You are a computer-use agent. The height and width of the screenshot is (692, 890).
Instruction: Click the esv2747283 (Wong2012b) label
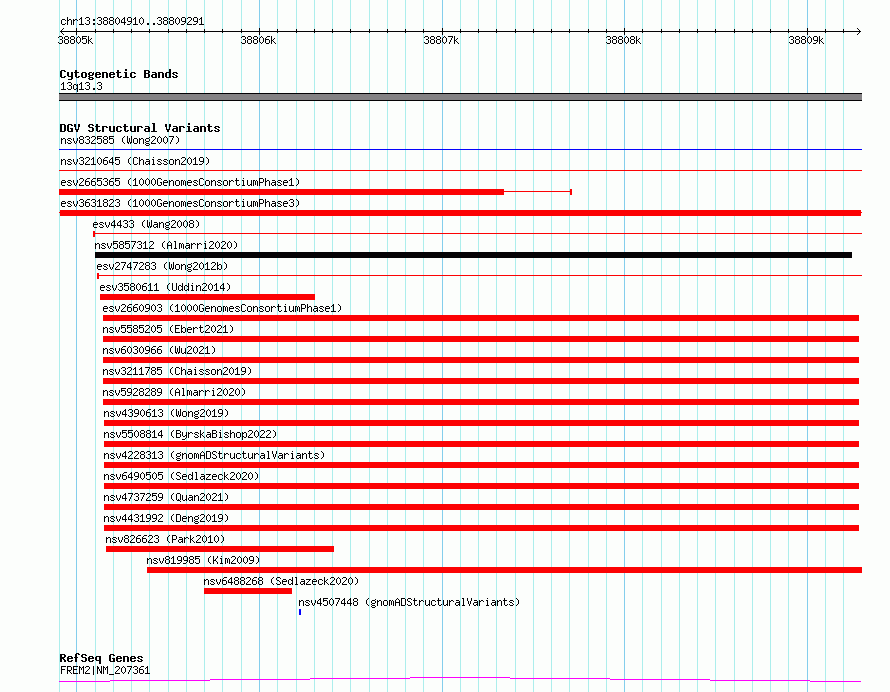click(x=162, y=266)
